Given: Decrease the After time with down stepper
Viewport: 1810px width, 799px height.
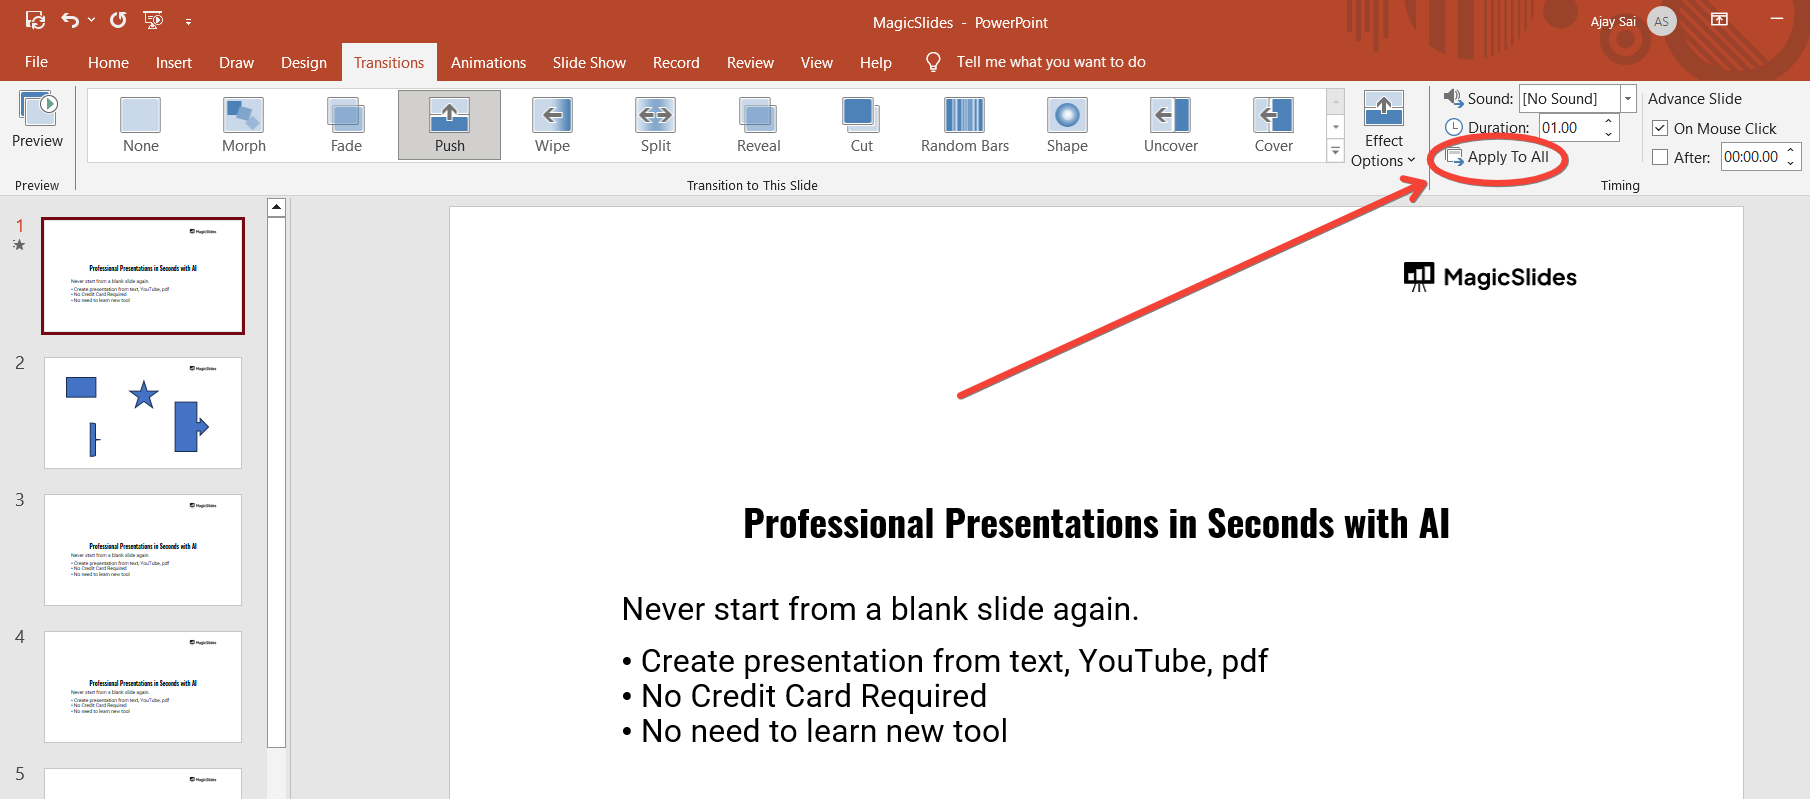Looking at the screenshot, I should (1791, 163).
